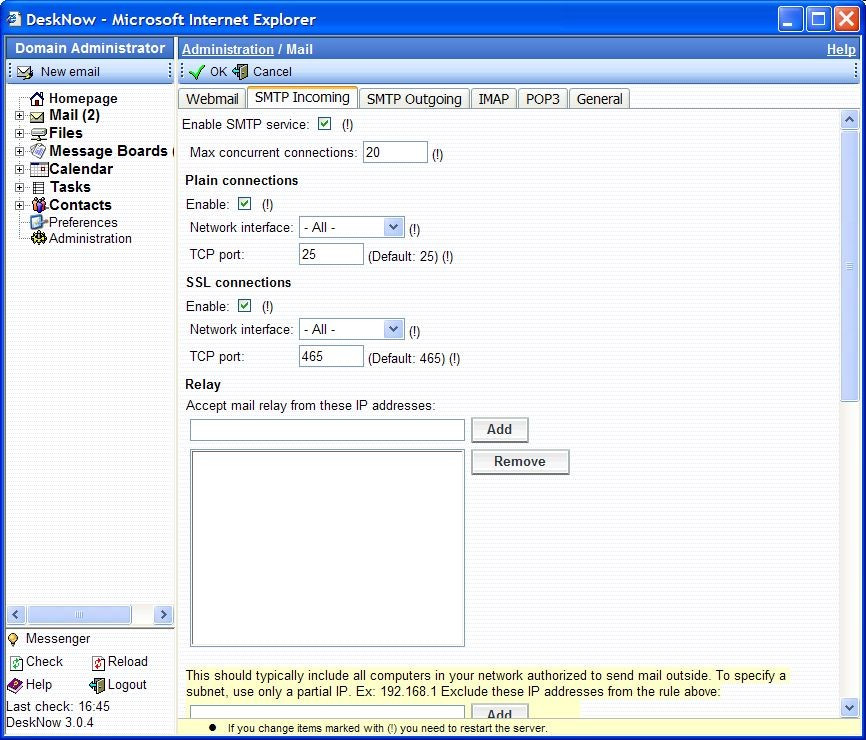Follow the Administration breadcrumb link
The height and width of the screenshot is (740, 866).
[x=228, y=49]
